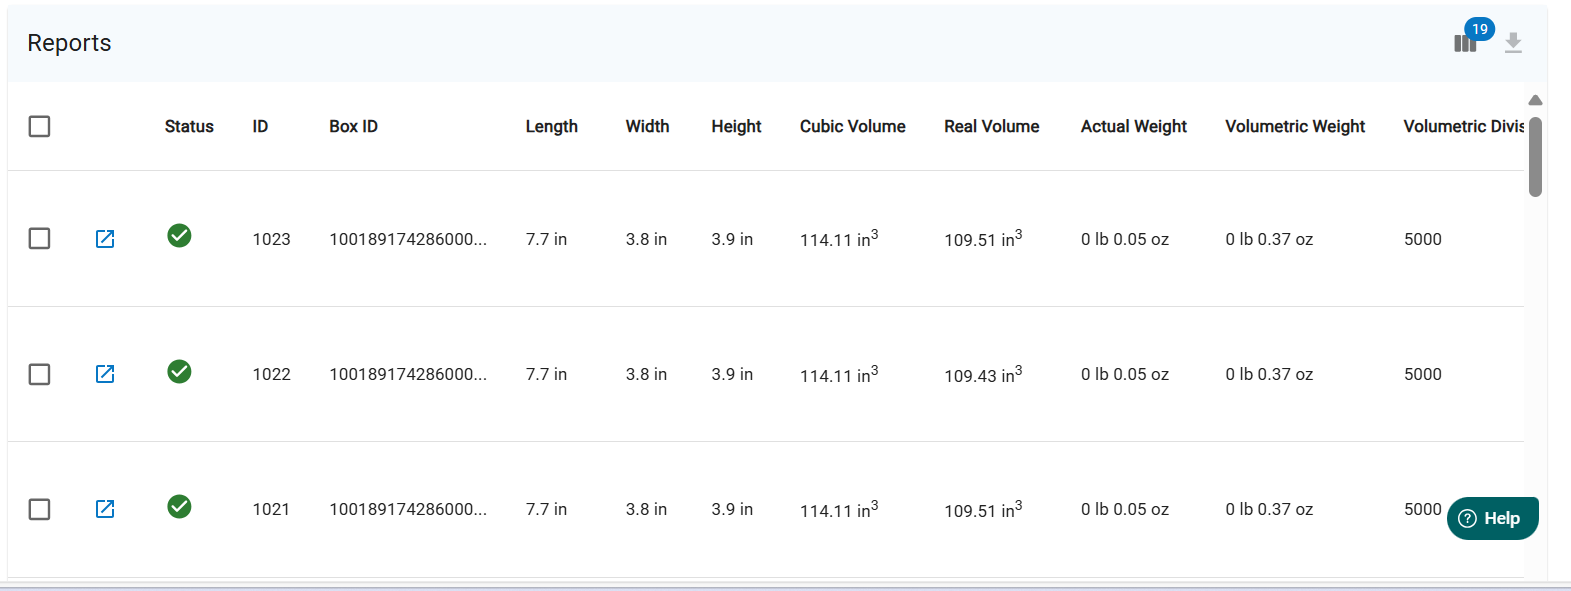Click truncated Box ID of report 1023

(x=408, y=239)
